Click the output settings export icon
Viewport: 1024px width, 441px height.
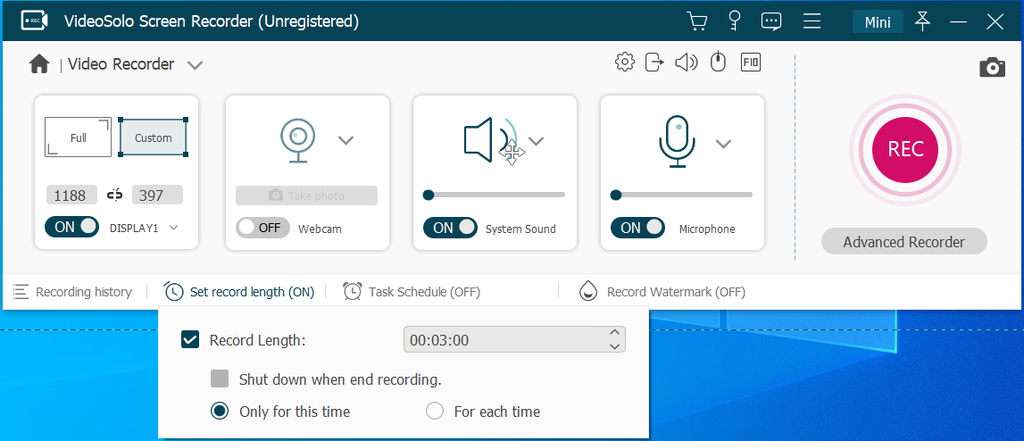point(654,62)
